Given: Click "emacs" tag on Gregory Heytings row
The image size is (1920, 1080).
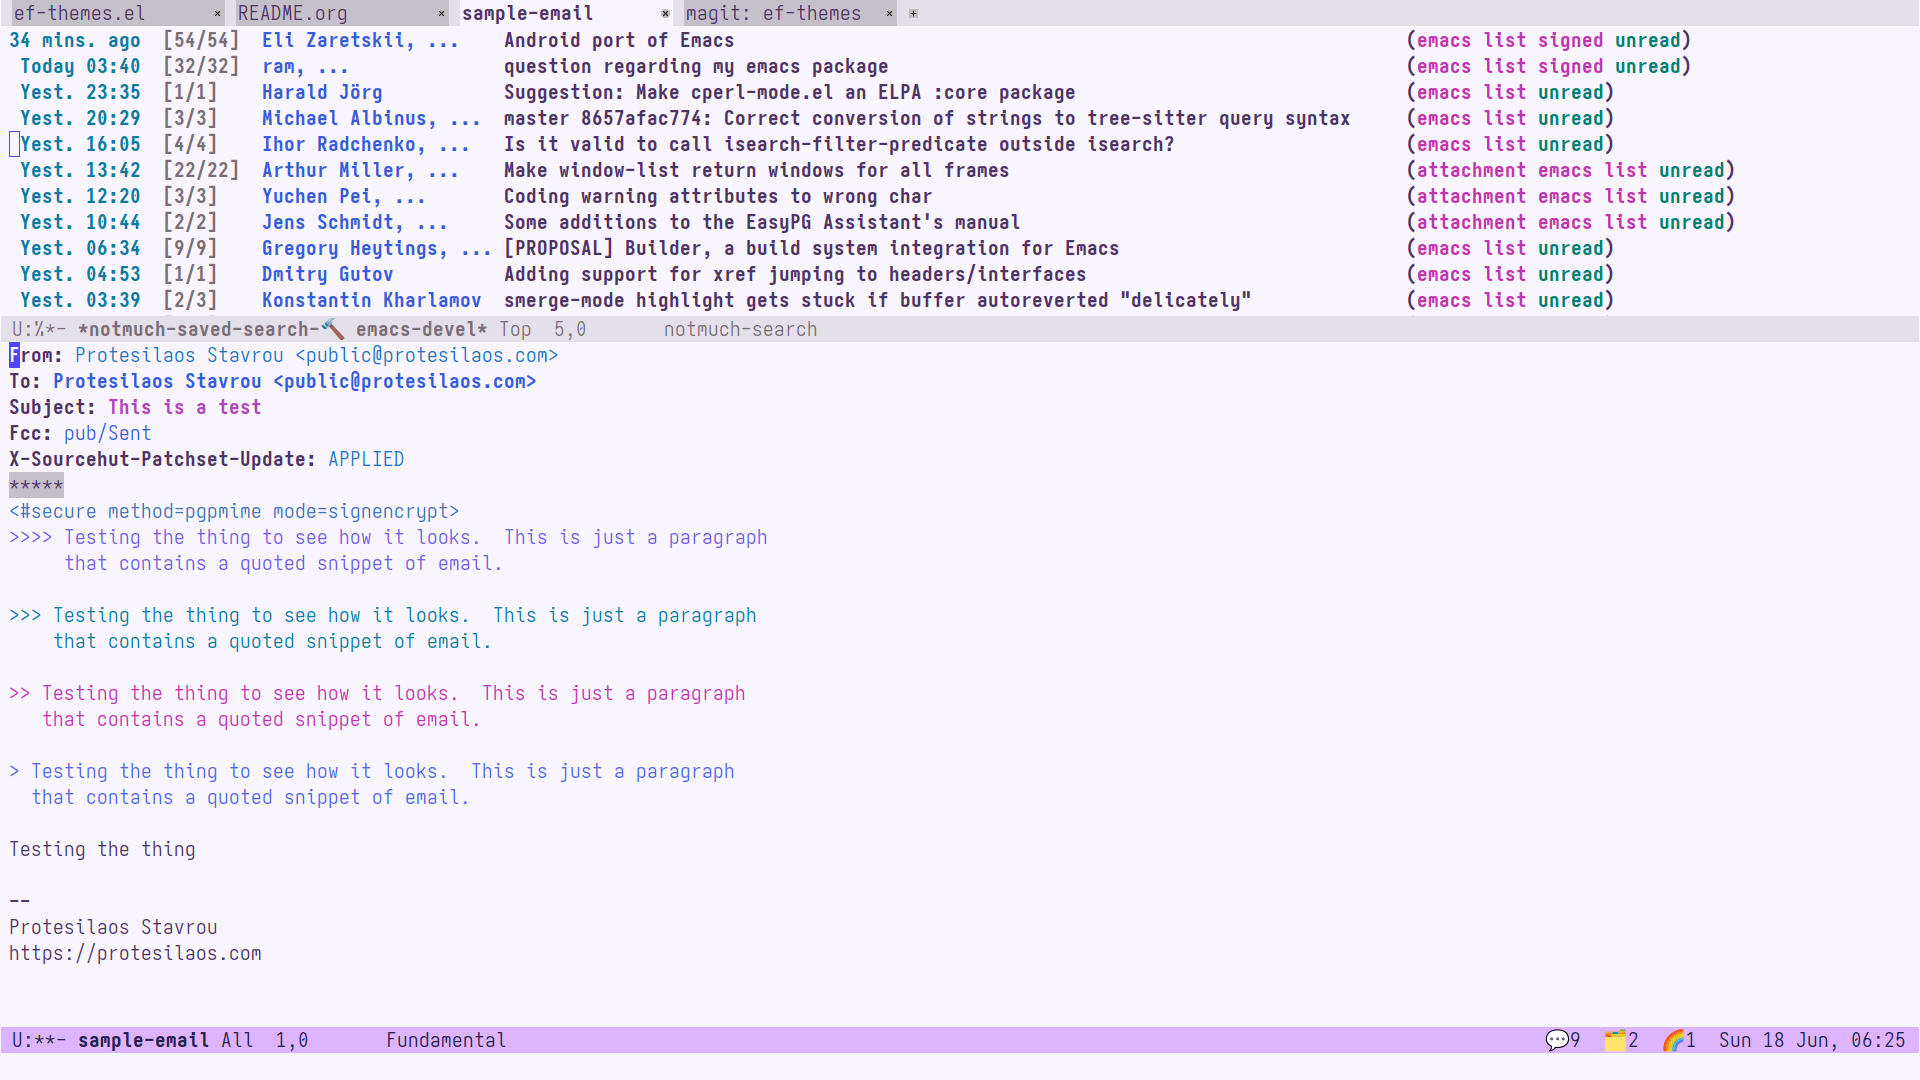Looking at the screenshot, I should [x=1444, y=248].
